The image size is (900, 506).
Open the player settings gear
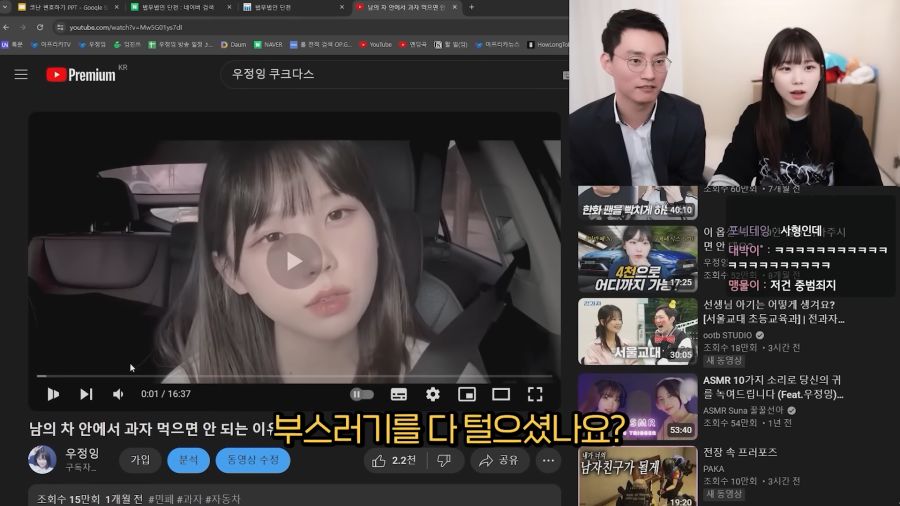point(433,394)
